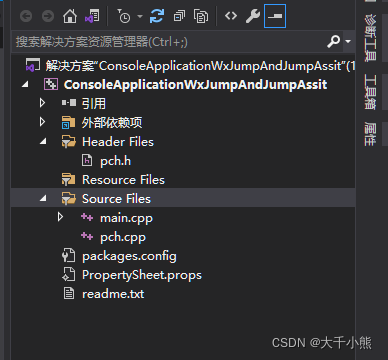Open the 工具箱 side tab

[370, 92]
